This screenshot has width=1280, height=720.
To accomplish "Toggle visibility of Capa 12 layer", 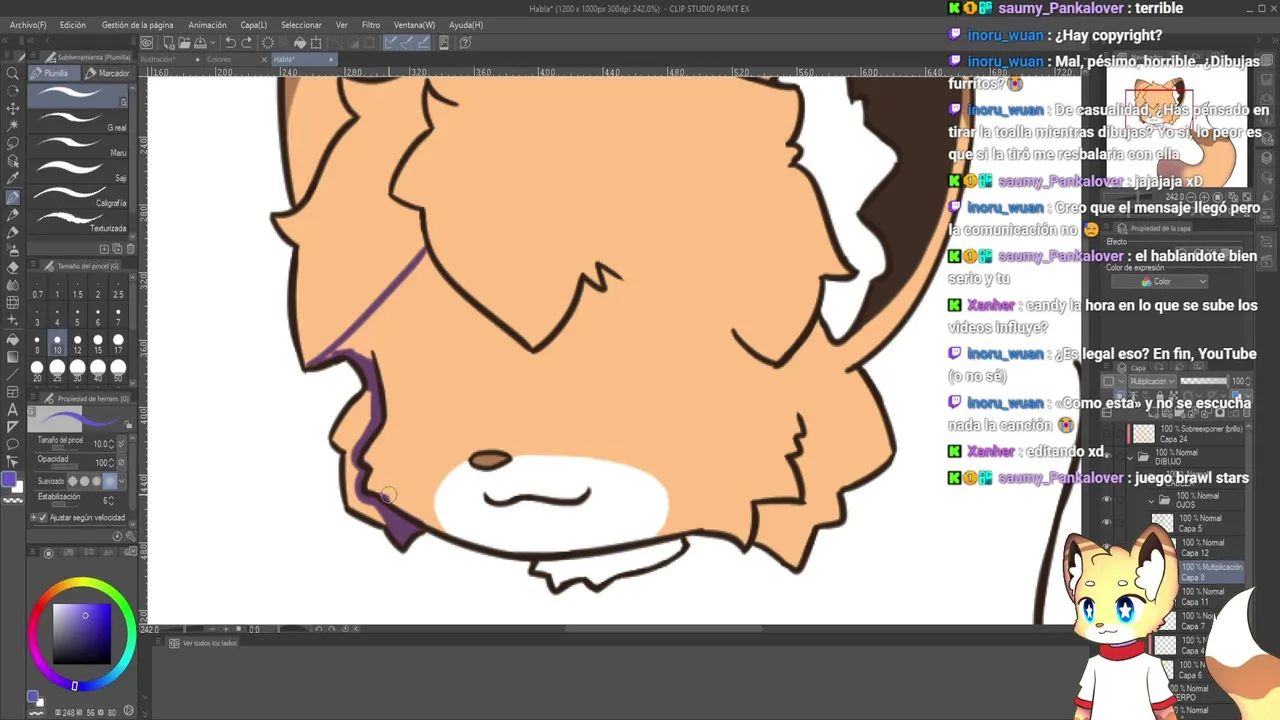I will pyautogui.click(x=1106, y=547).
